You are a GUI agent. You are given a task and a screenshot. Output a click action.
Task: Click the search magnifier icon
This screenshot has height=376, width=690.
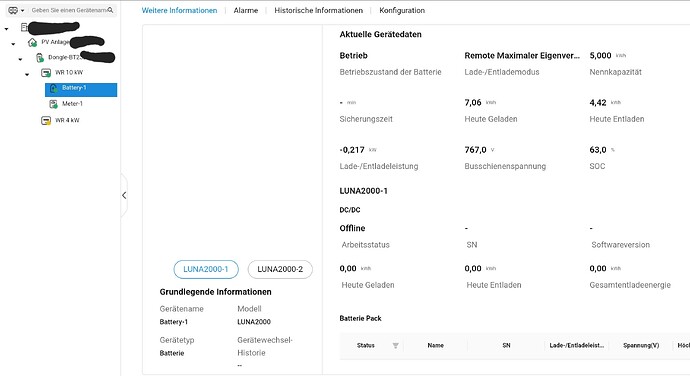(110, 10)
